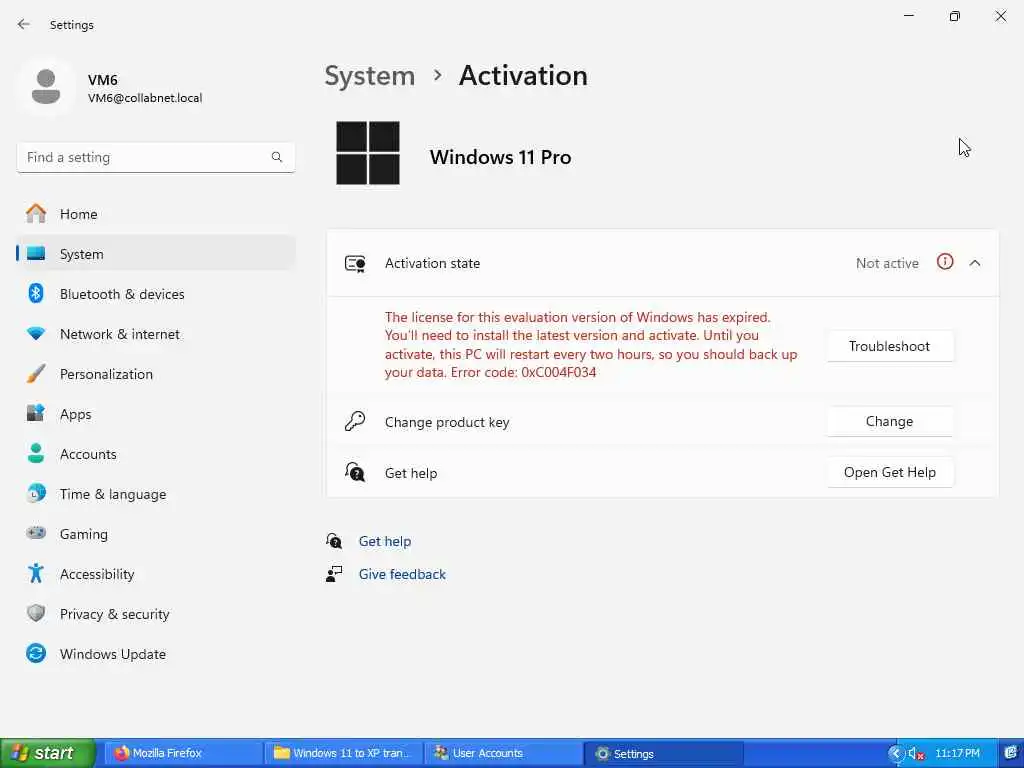Viewport: 1024px width, 768px height.
Task: Click the Get help icon in card row
Action: pyautogui.click(x=355, y=472)
